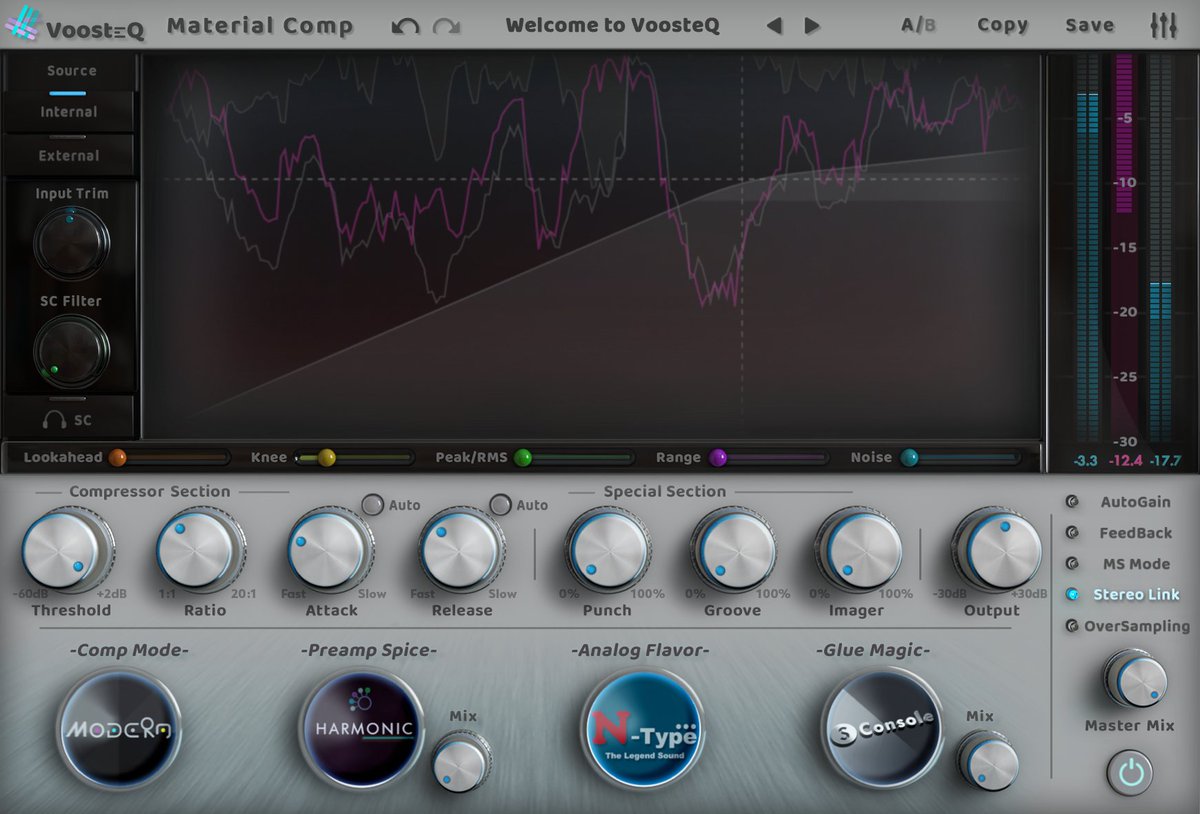Enable Auto for Attack
Viewport: 1200px width, 814px height.
[x=372, y=505]
